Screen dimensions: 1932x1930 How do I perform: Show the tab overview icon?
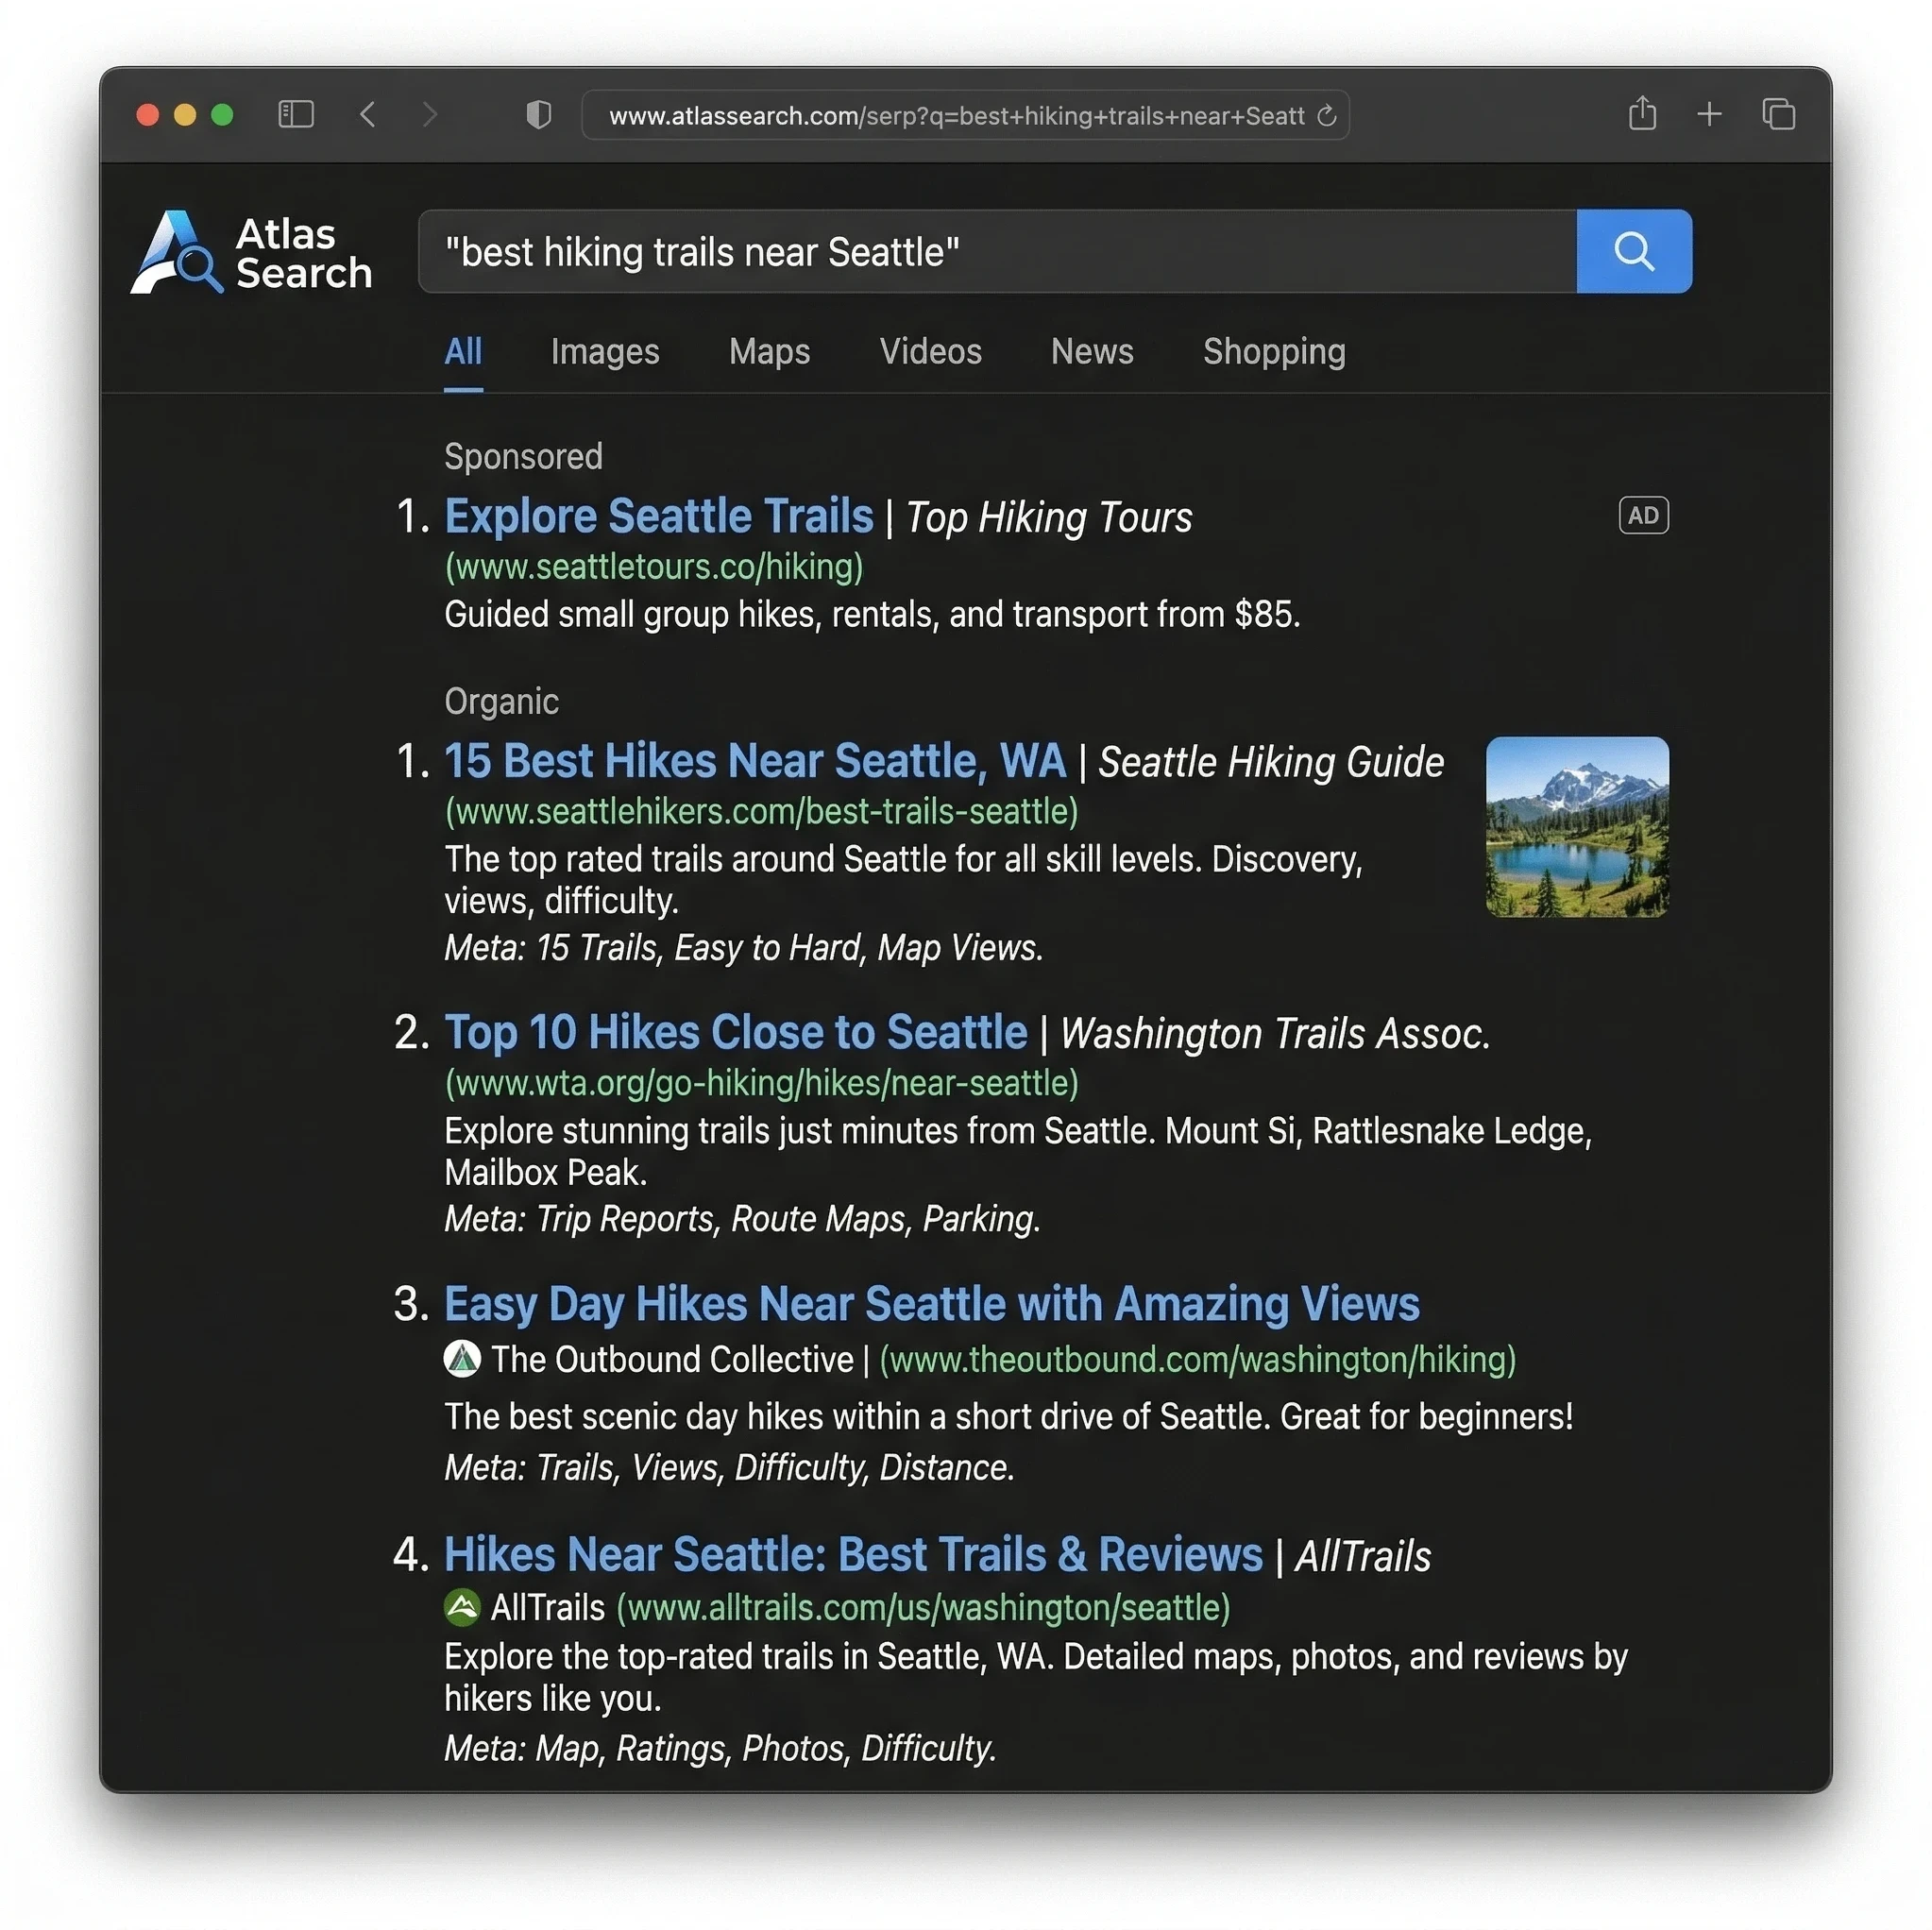point(1778,114)
